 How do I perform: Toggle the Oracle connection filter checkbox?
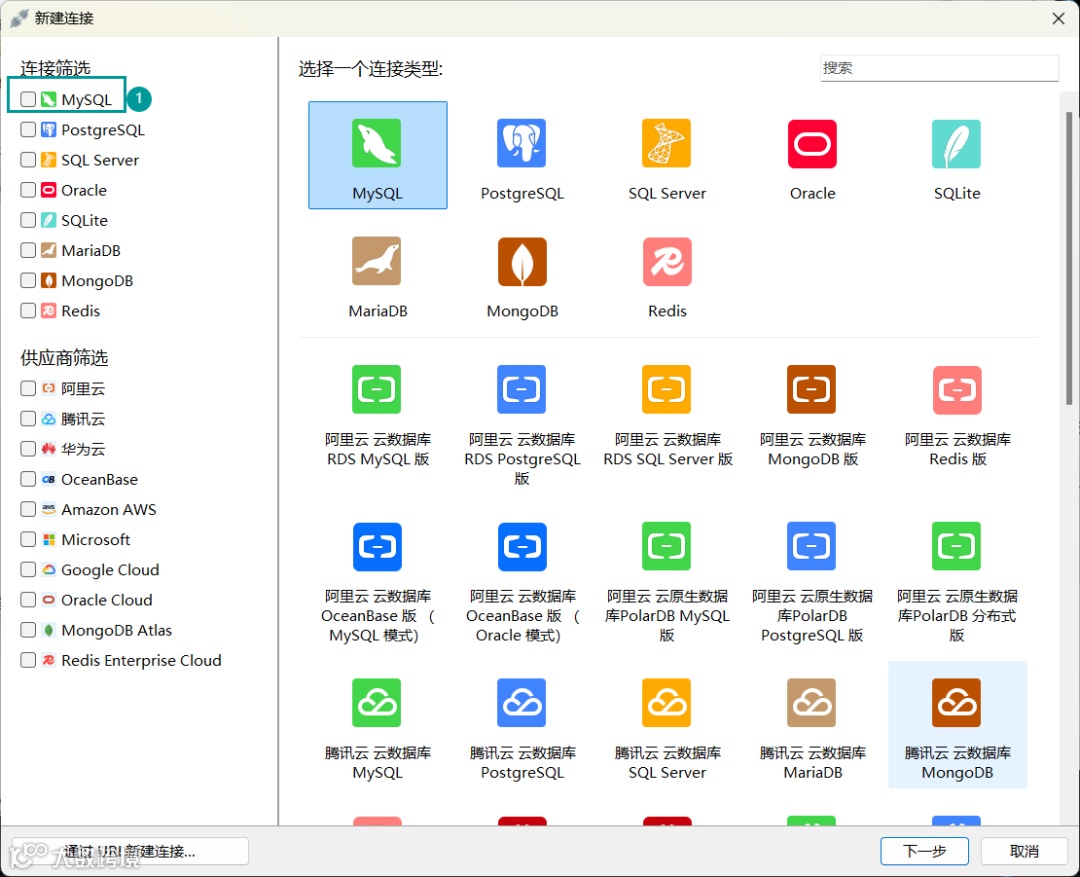point(28,189)
